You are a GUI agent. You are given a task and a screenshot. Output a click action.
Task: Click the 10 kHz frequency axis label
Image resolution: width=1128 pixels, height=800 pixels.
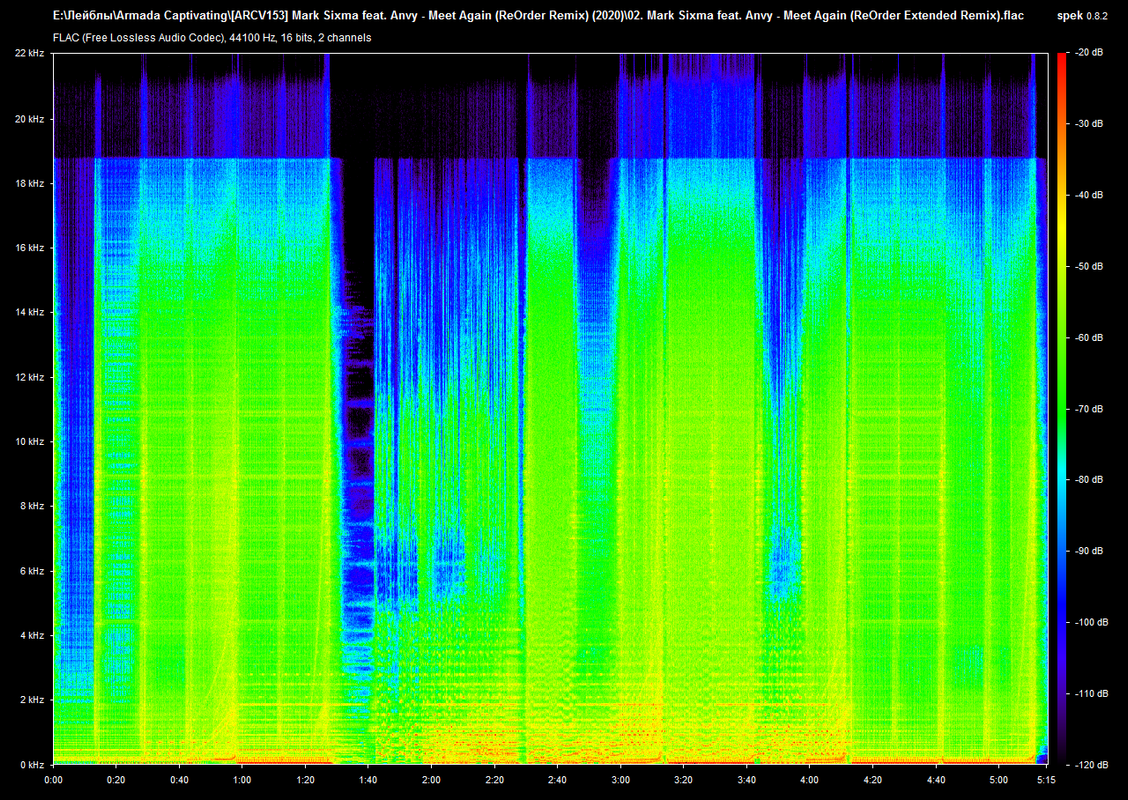[x=29, y=442]
